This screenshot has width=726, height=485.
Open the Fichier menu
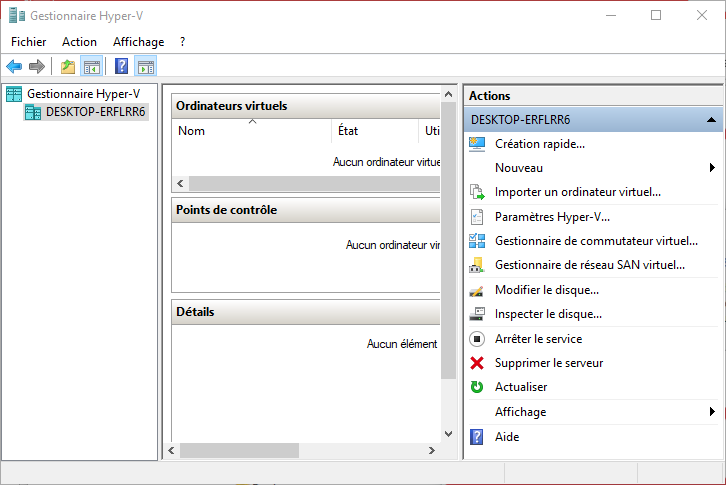point(29,42)
